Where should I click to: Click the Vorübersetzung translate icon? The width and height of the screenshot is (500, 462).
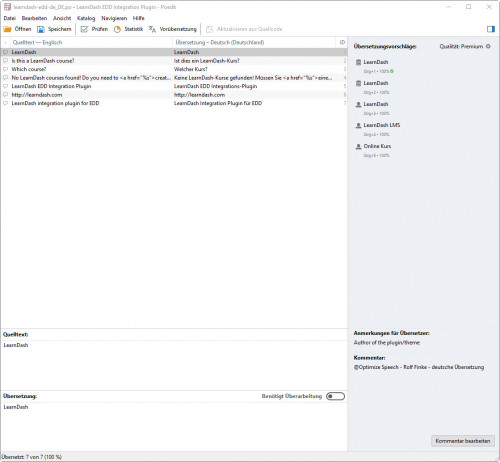pyautogui.click(x=152, y=29)
